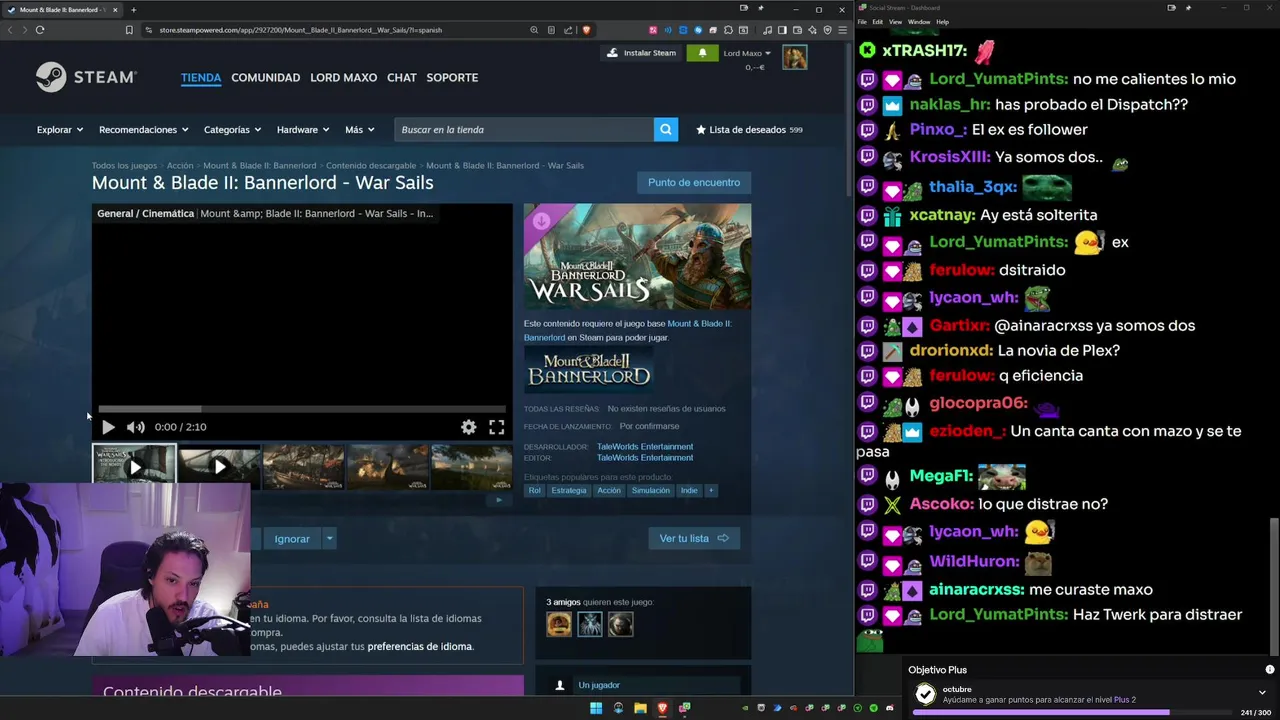
Task: Open LORD MAXO menu
Action: (343, 78)
